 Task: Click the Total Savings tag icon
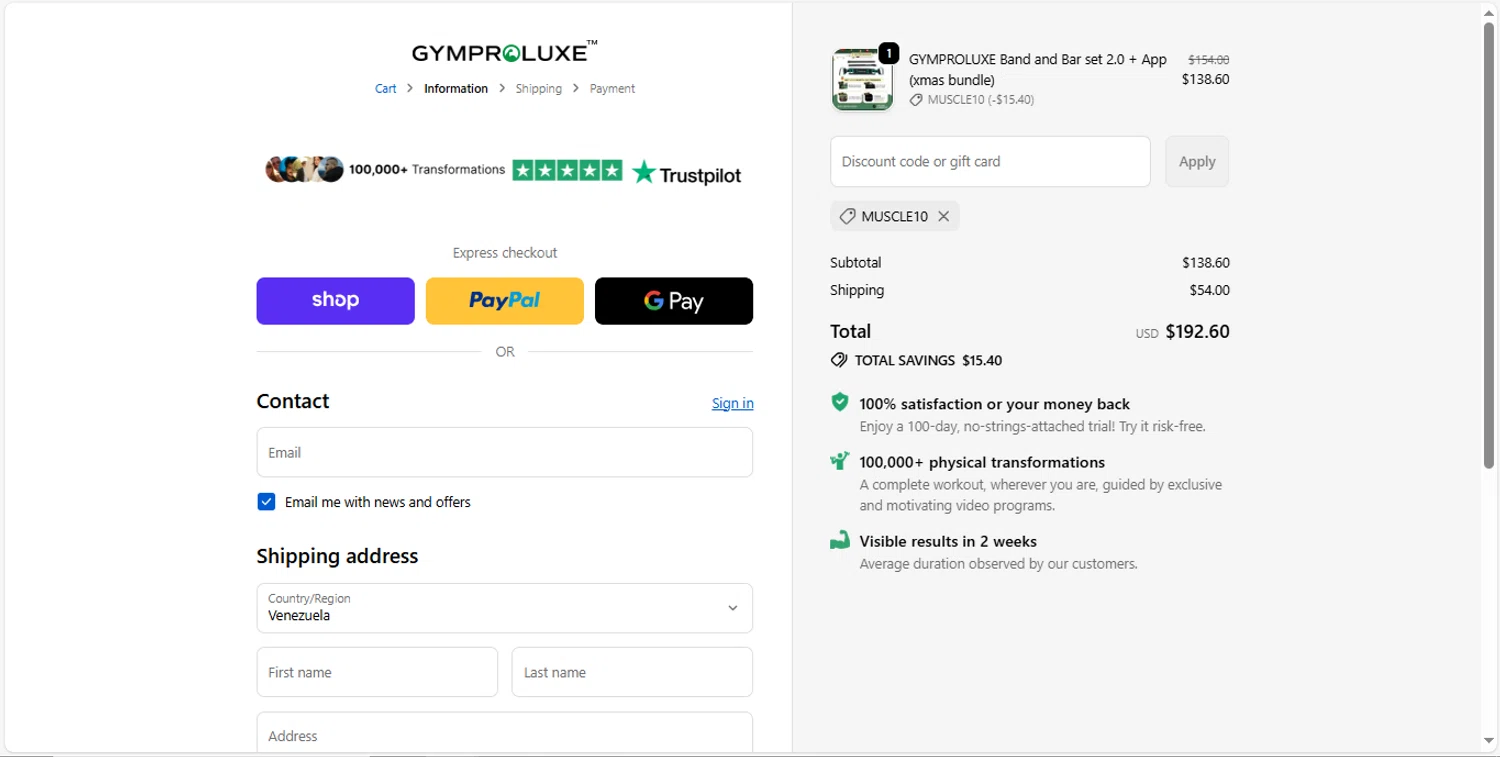pyautogui.click(x=839, y=360)
